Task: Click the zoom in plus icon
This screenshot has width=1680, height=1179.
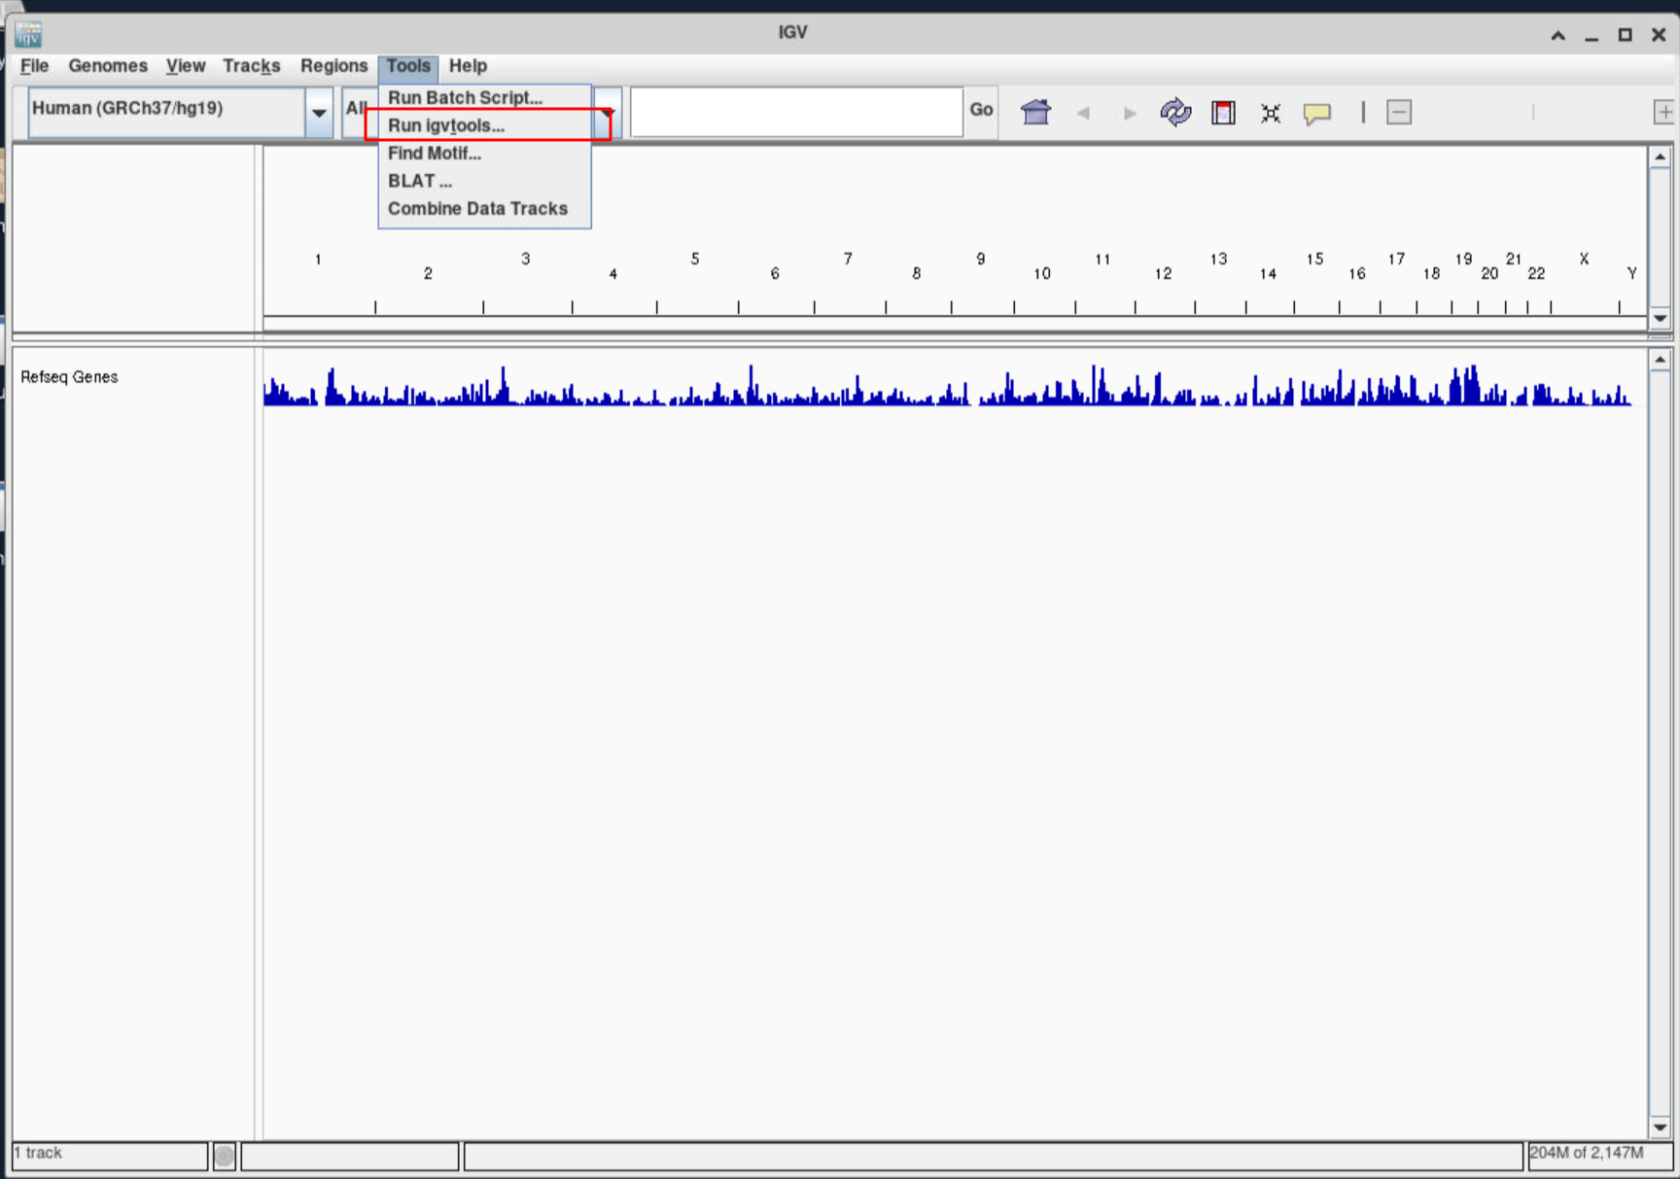Action: [x=1664, y=112]
